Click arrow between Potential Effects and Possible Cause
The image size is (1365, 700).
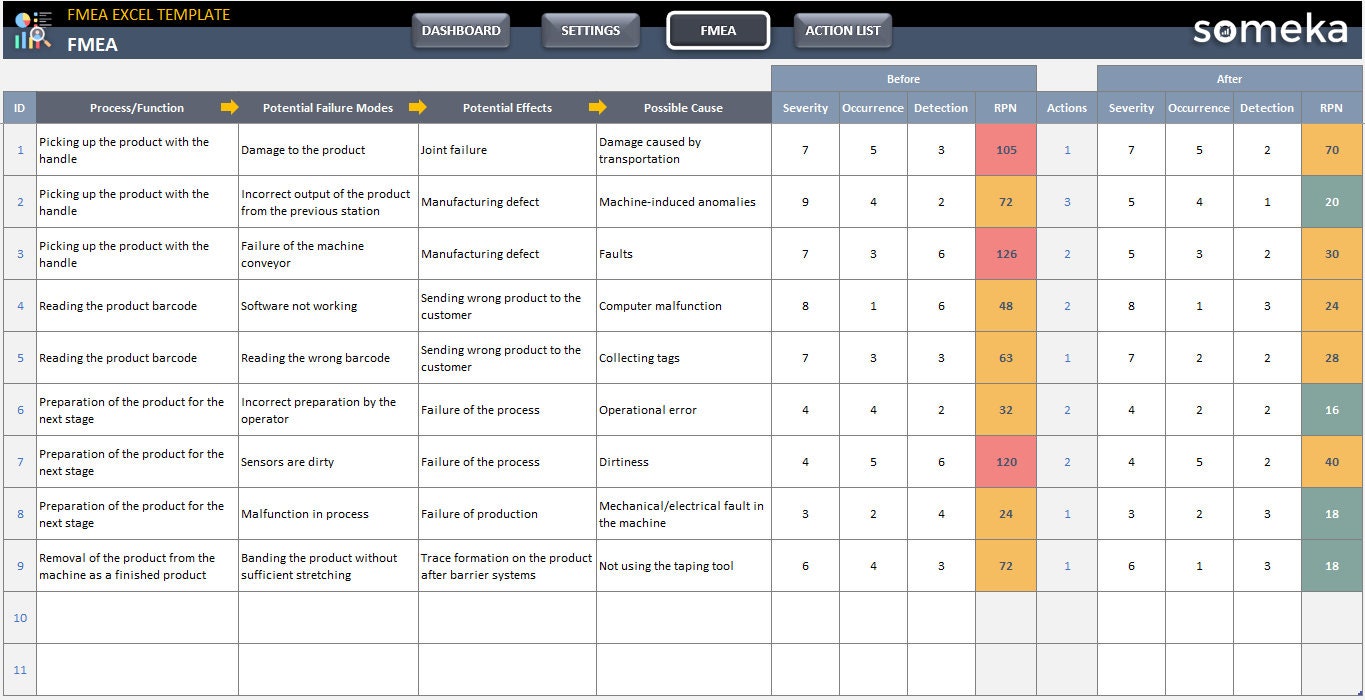(x=598, y=107)
